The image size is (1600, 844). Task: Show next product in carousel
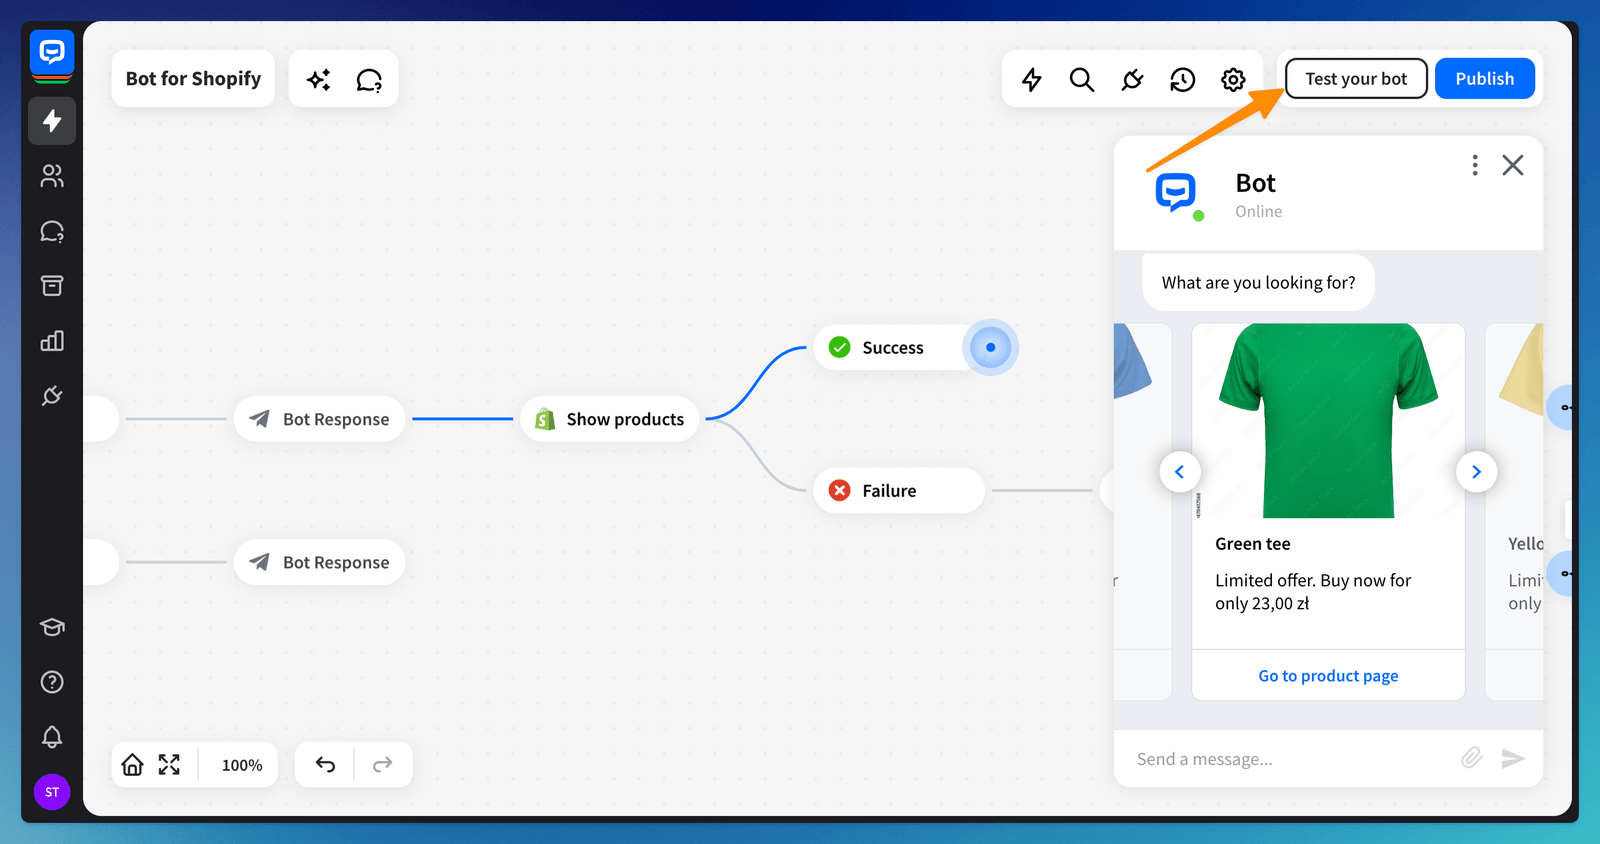click(x=1476, y=472)
